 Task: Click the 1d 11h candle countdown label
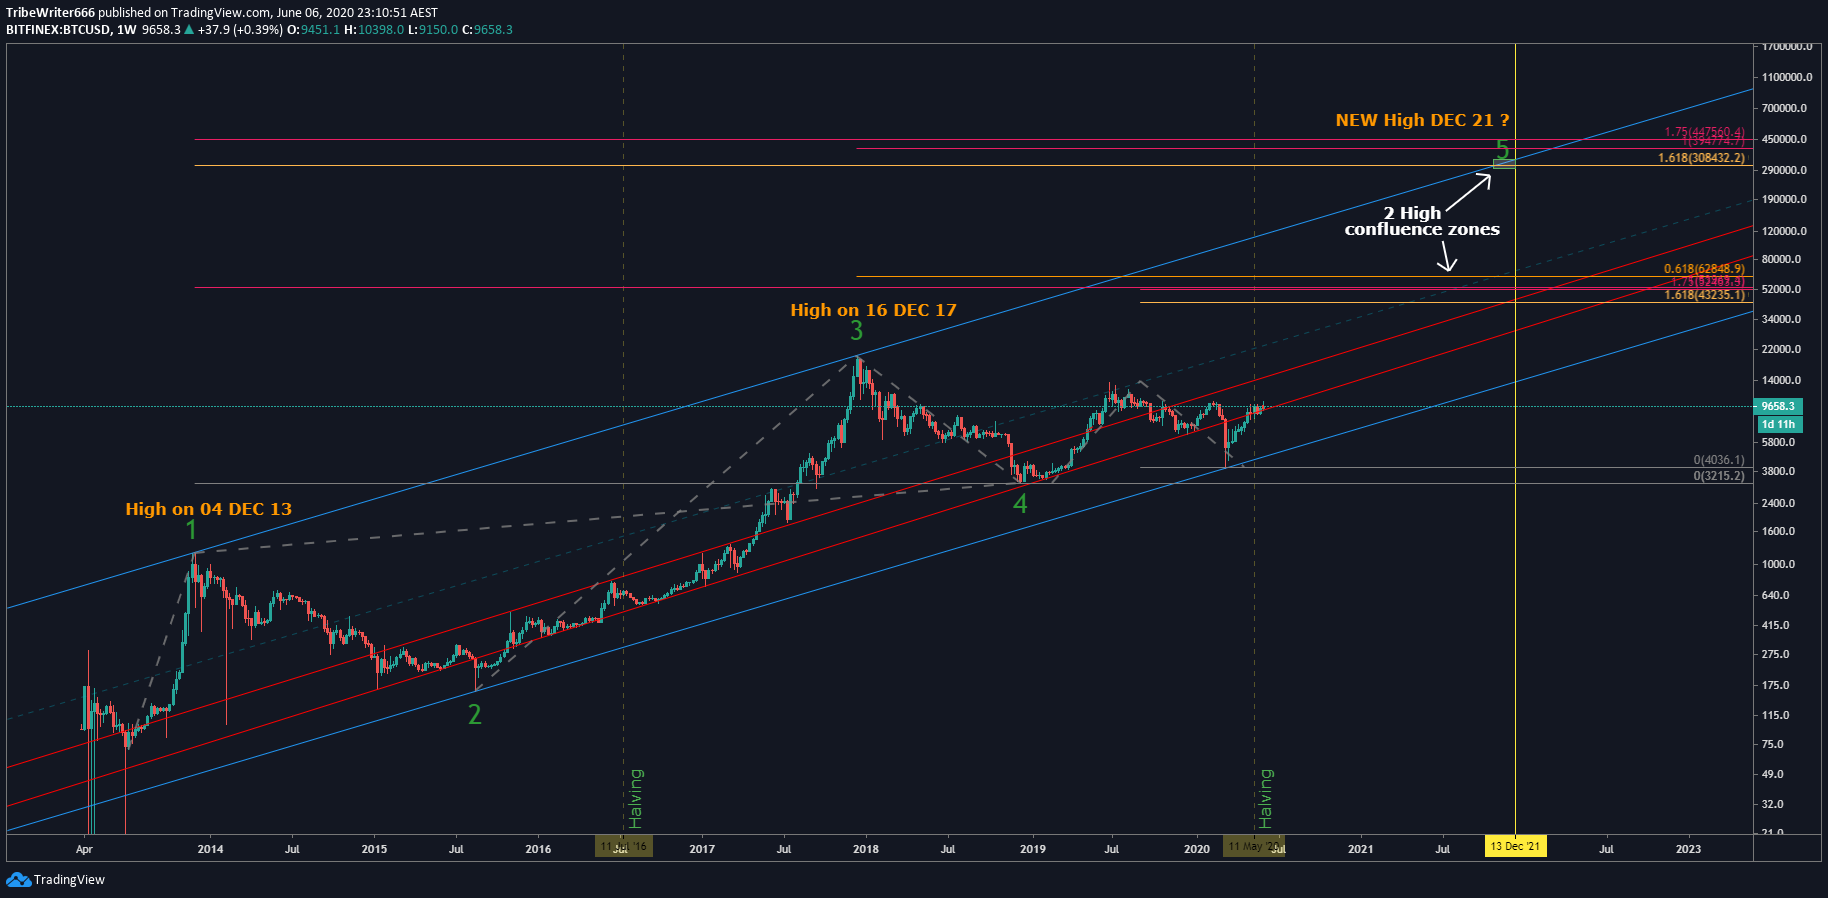tap(1778, 424)
